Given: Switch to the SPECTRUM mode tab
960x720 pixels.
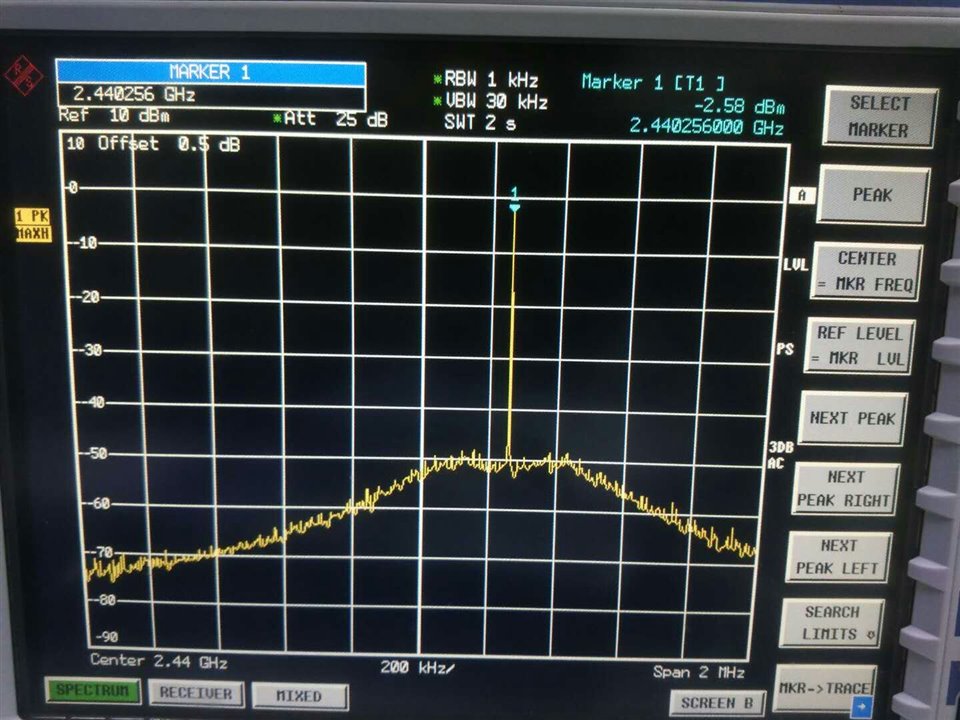Looking at the screenshot, I should point(93,691).
